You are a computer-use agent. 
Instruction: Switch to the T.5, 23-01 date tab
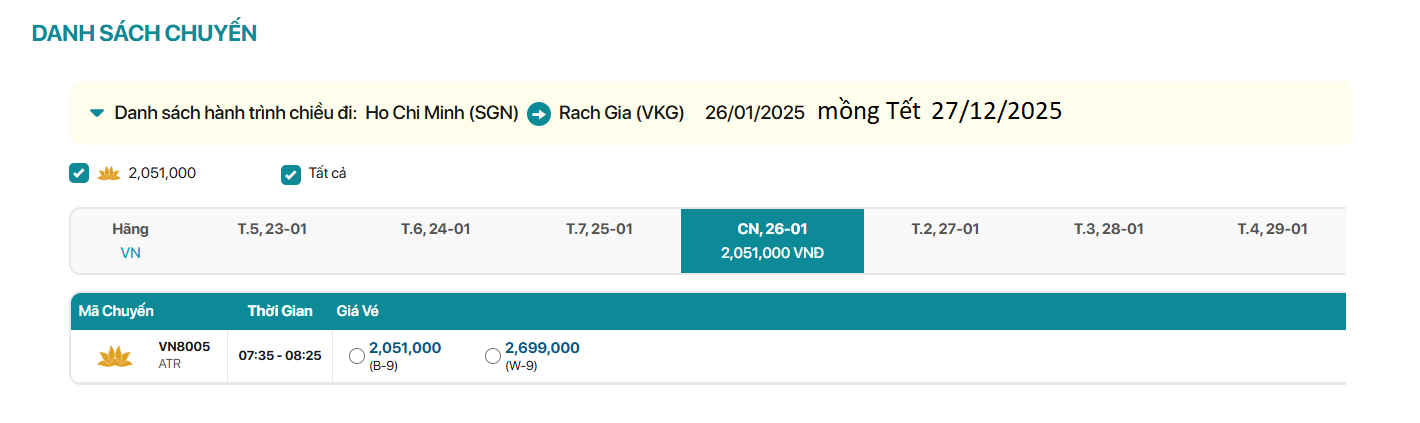272,229
